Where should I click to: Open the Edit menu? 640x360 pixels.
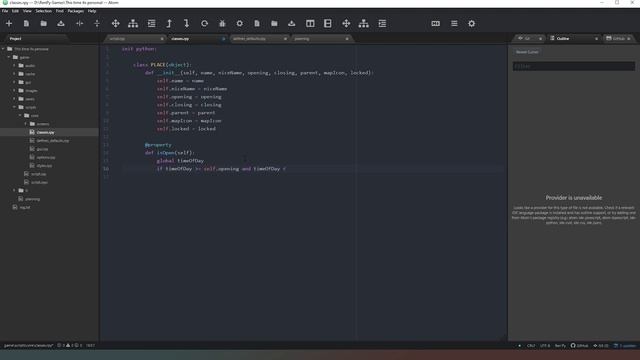[16, 11]
